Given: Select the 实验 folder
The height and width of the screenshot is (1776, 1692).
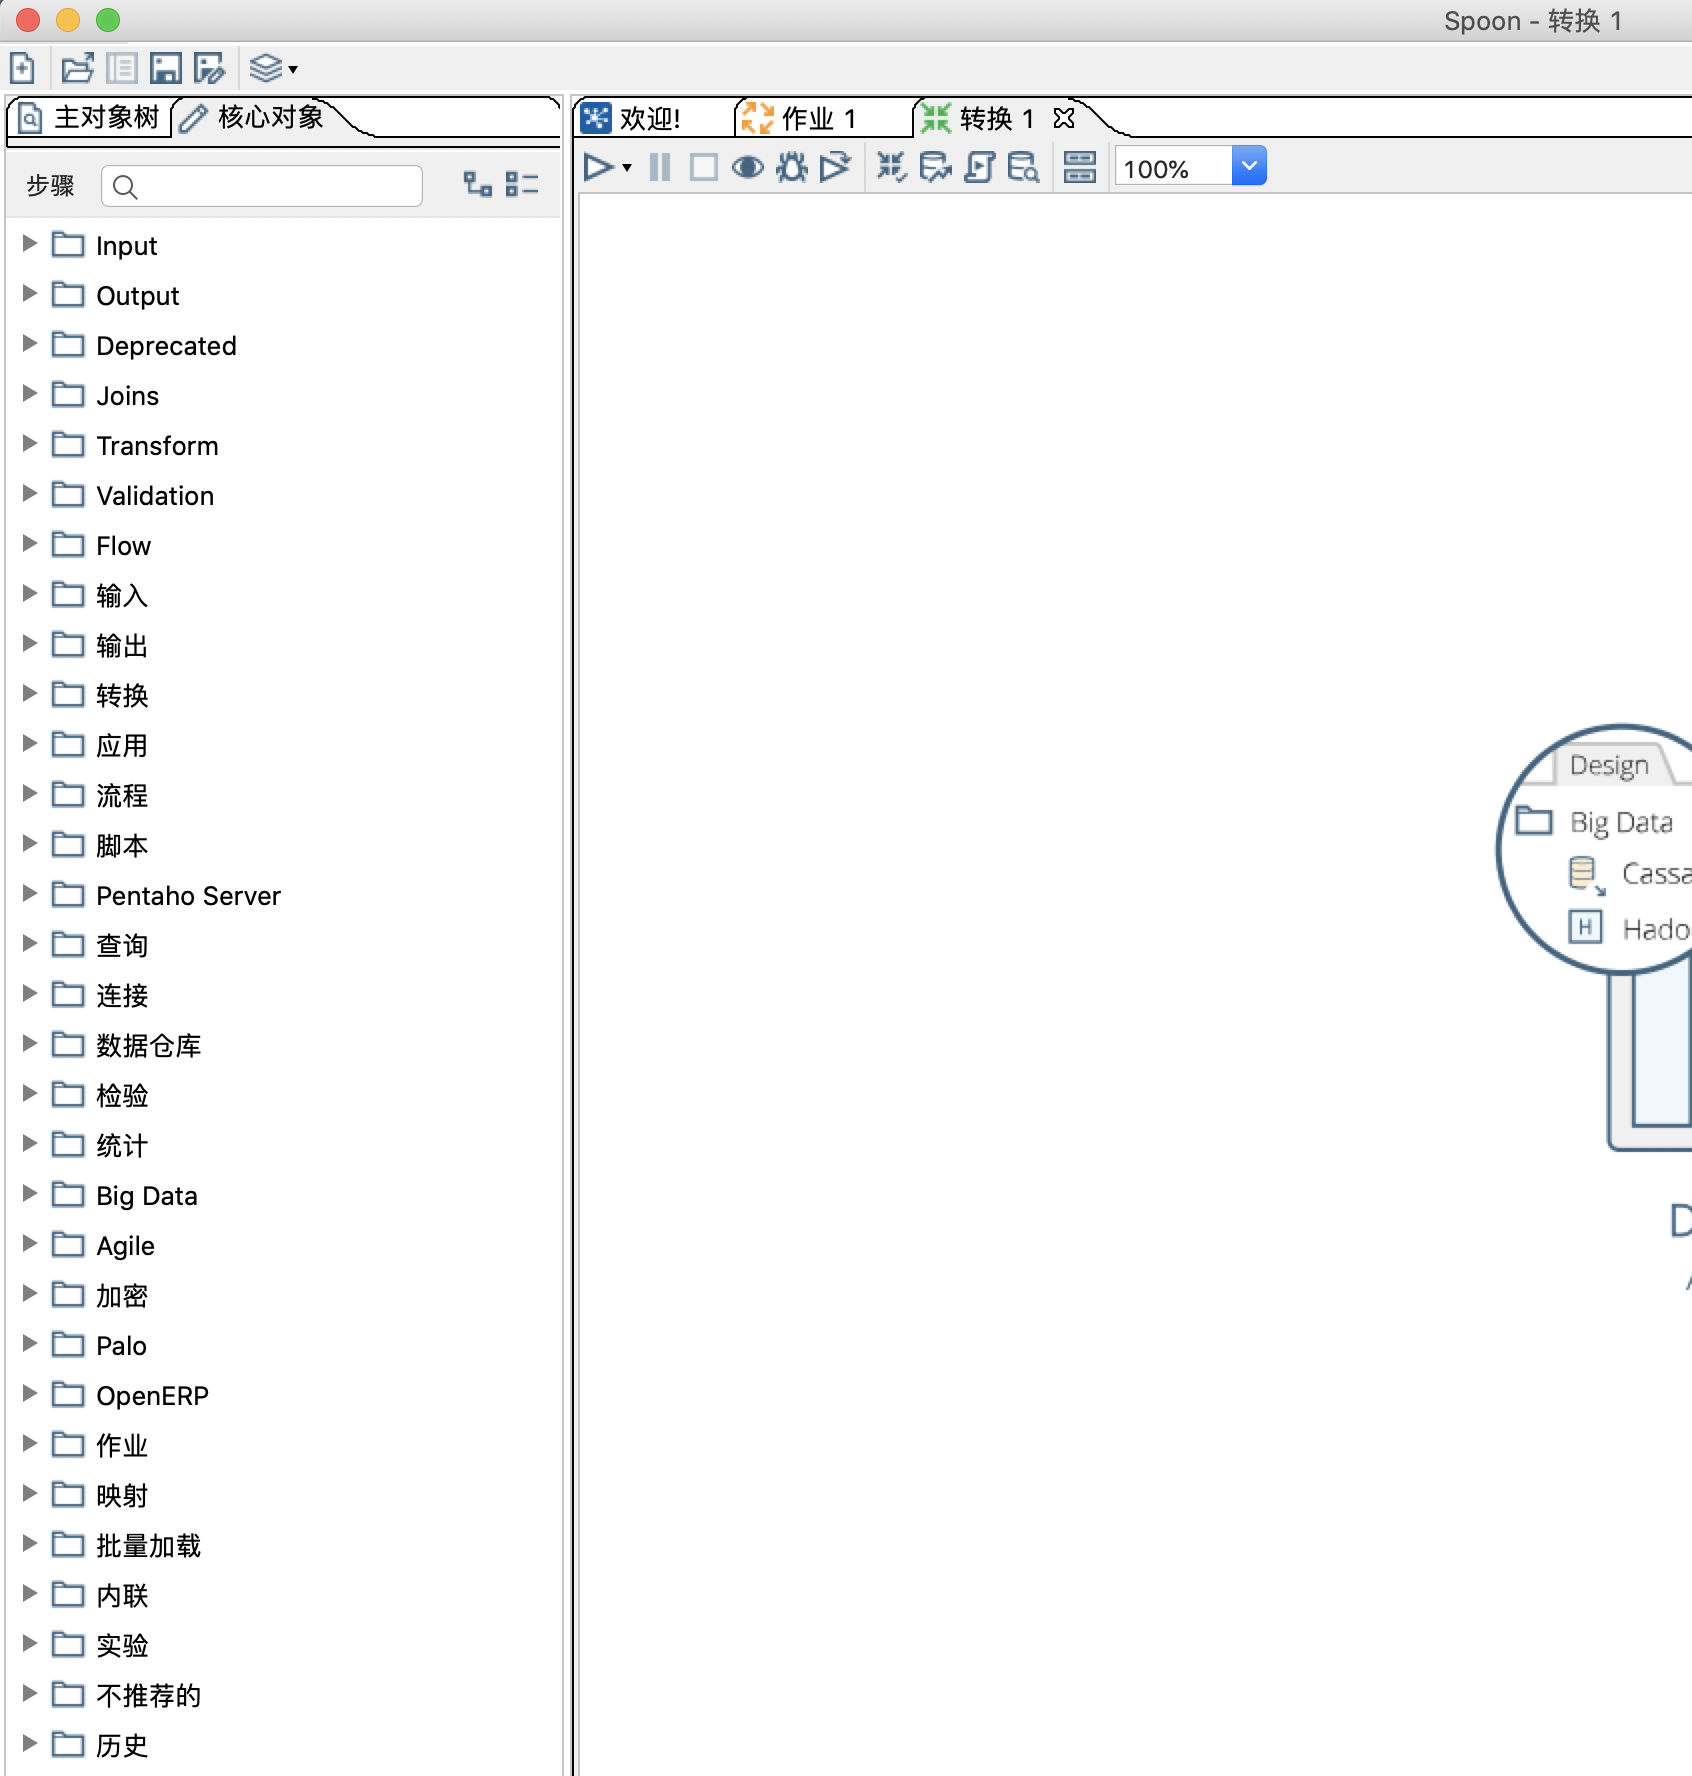Looking at the screenshot, I should tap(122, 1646).
